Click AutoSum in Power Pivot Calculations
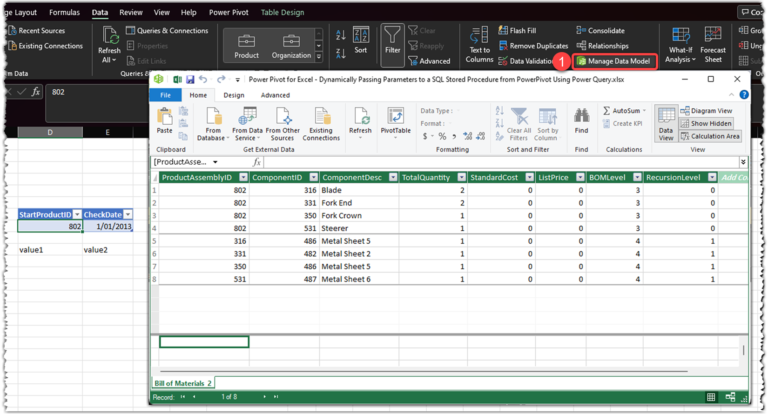 tap(624, 111)
